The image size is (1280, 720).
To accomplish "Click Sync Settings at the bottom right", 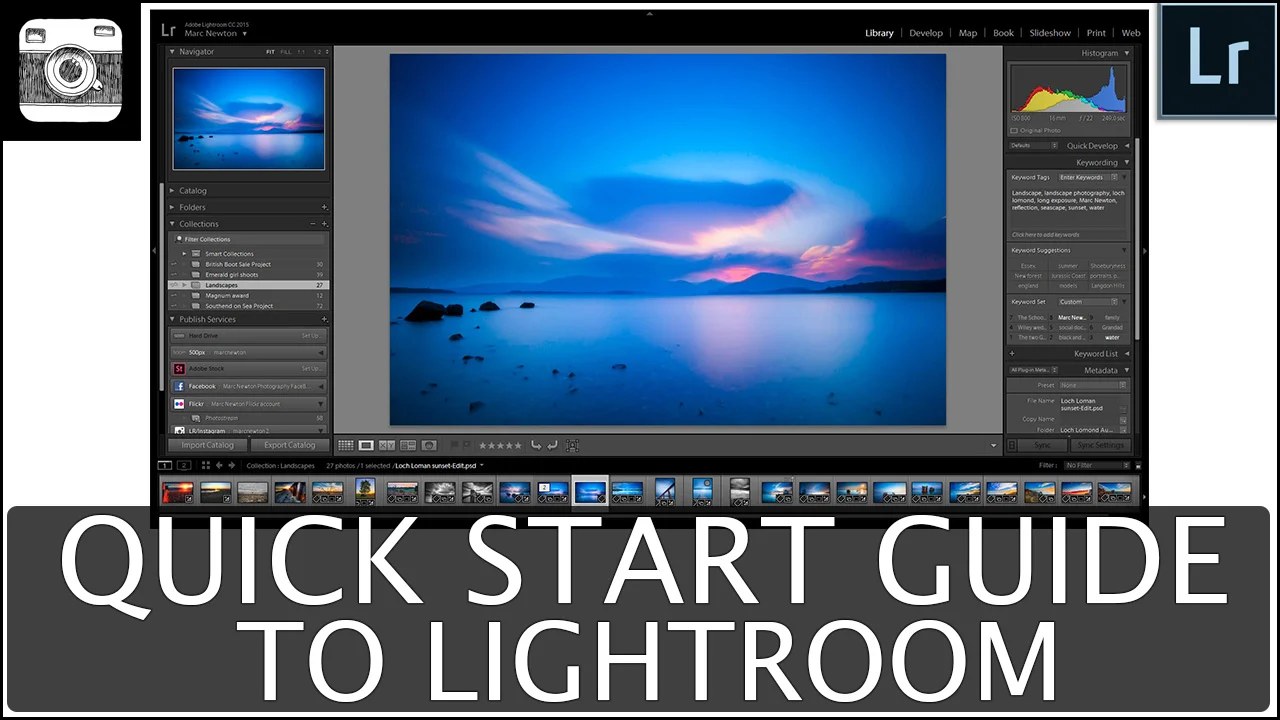I will [1100, 445].
